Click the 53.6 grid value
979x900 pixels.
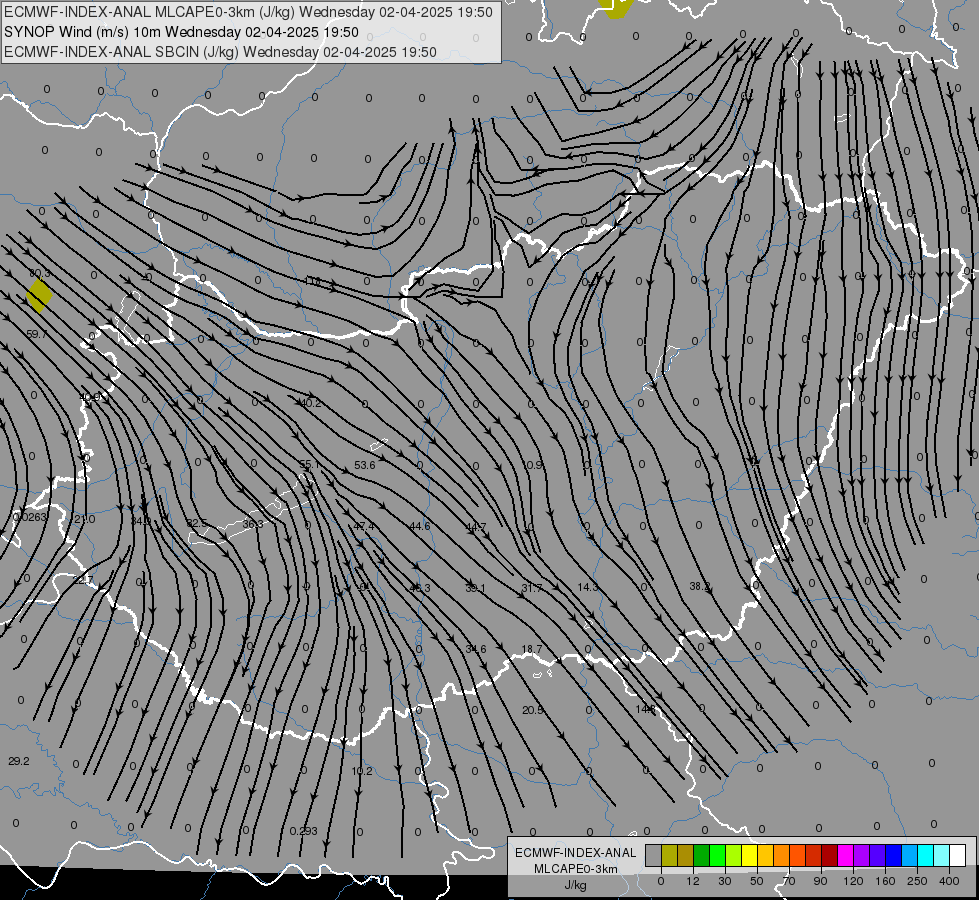point(365,465)
